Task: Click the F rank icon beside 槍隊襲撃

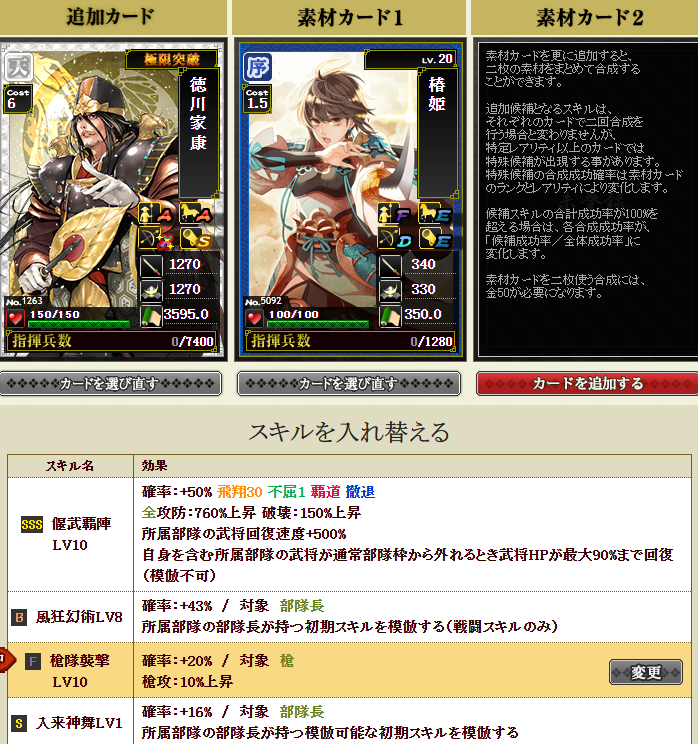Action: (x=33, y=661)
